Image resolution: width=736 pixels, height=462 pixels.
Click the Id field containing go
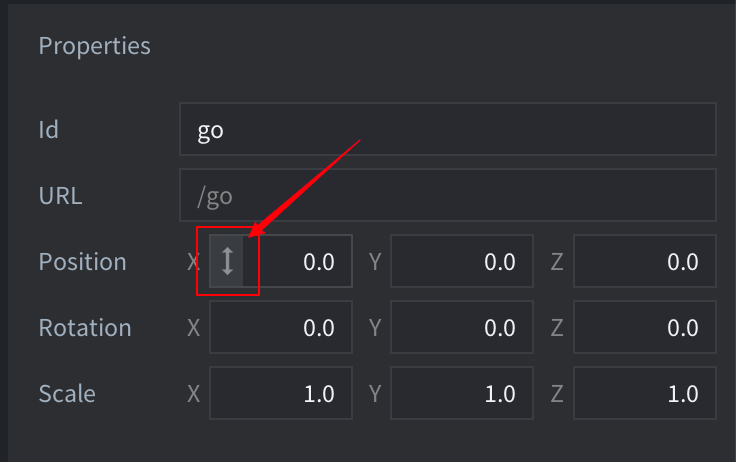click(447, 130)
